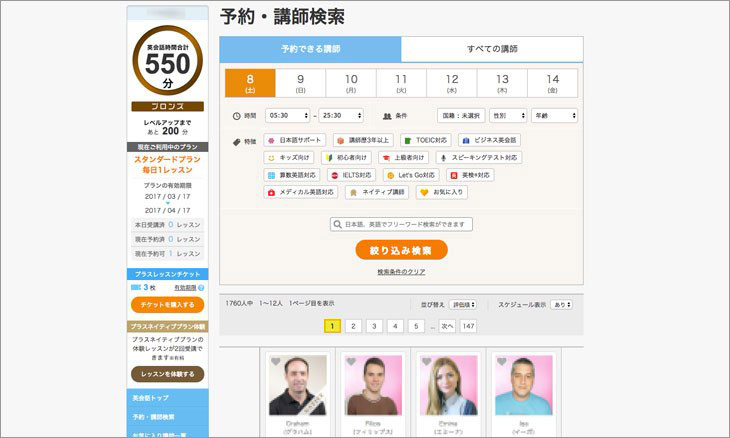Go to page 3 of results

click(374, 326)
